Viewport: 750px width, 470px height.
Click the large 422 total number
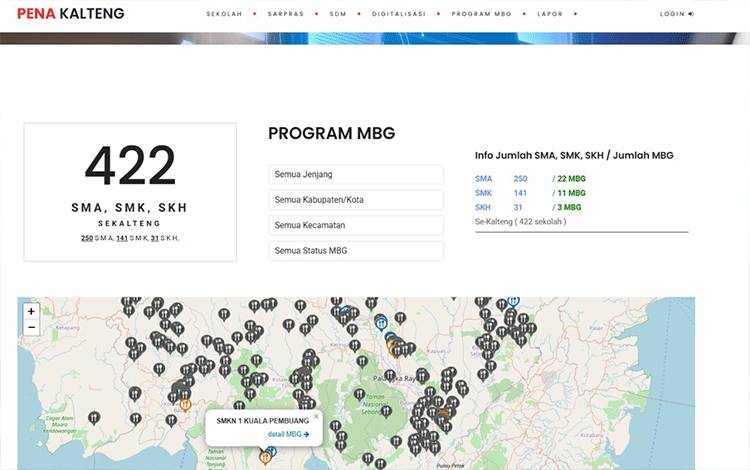(x=130, y=165)
